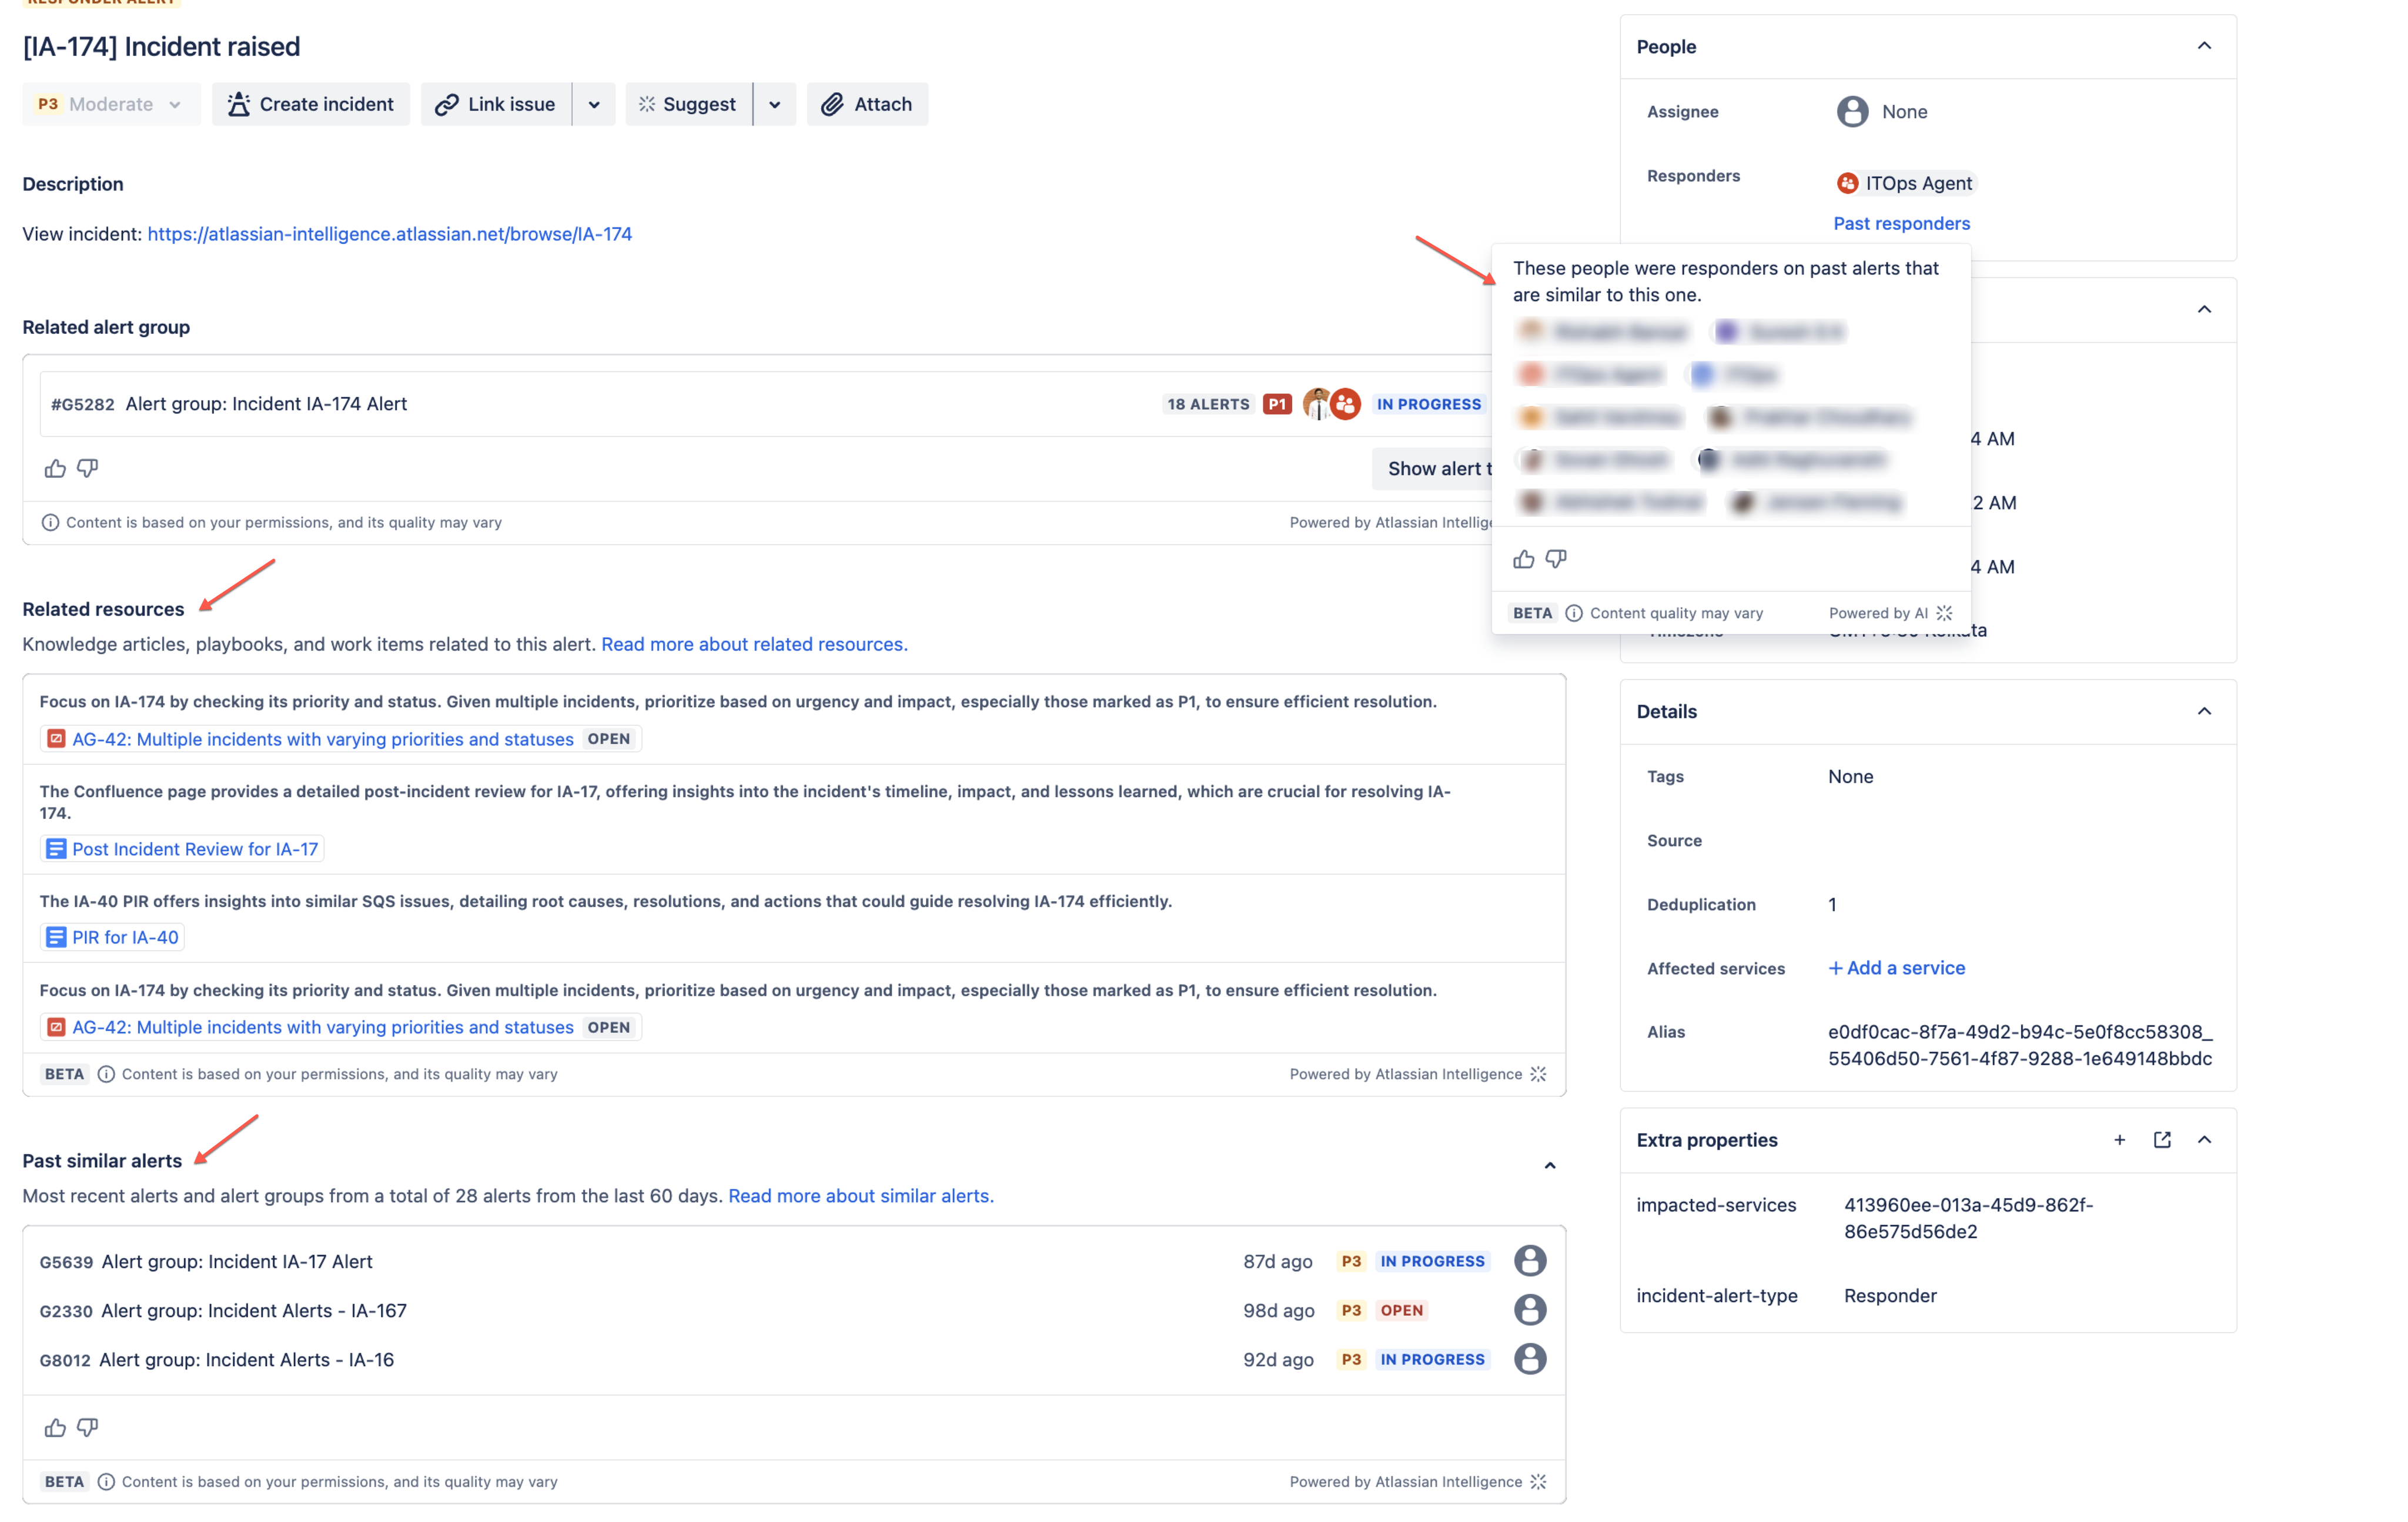Collapse the People panel
Viewport: 2408px width, 1522px height.
tap(2204, 46)
